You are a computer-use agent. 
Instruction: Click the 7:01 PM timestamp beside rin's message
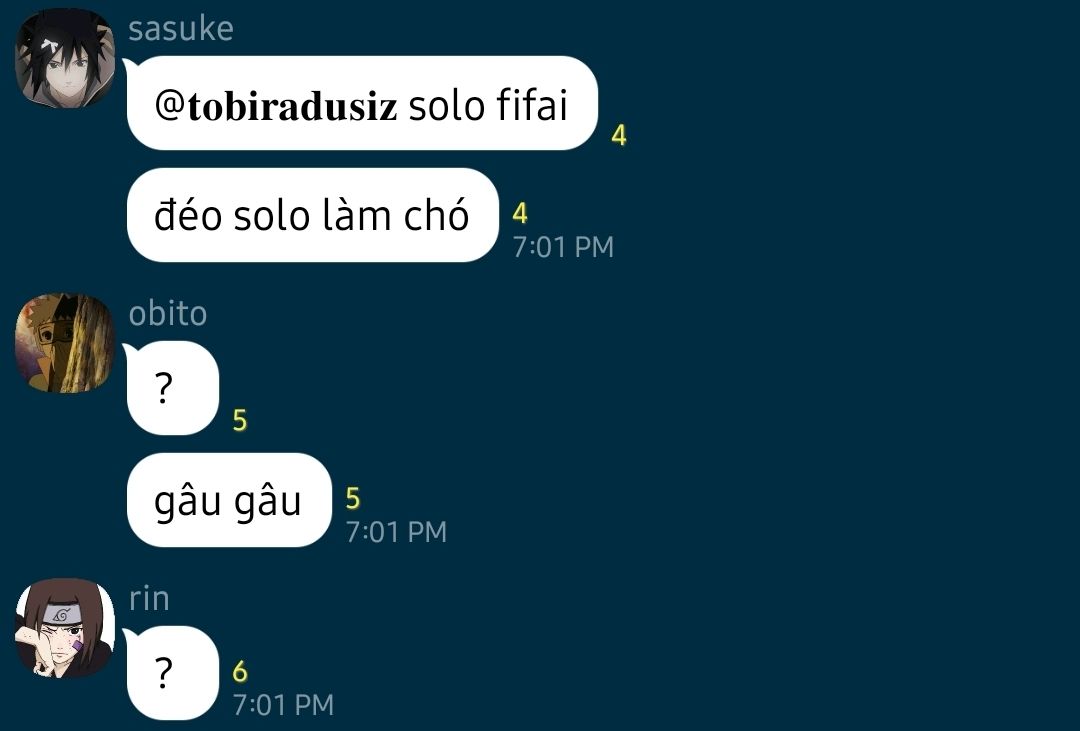tap(283, 705)
